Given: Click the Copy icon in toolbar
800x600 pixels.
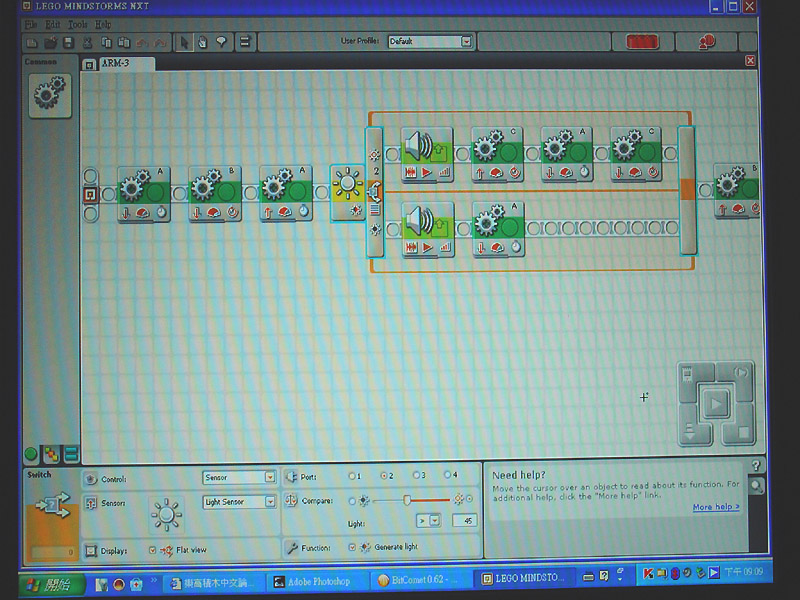Looking at the screenshot, I should (x=106, y=43).
